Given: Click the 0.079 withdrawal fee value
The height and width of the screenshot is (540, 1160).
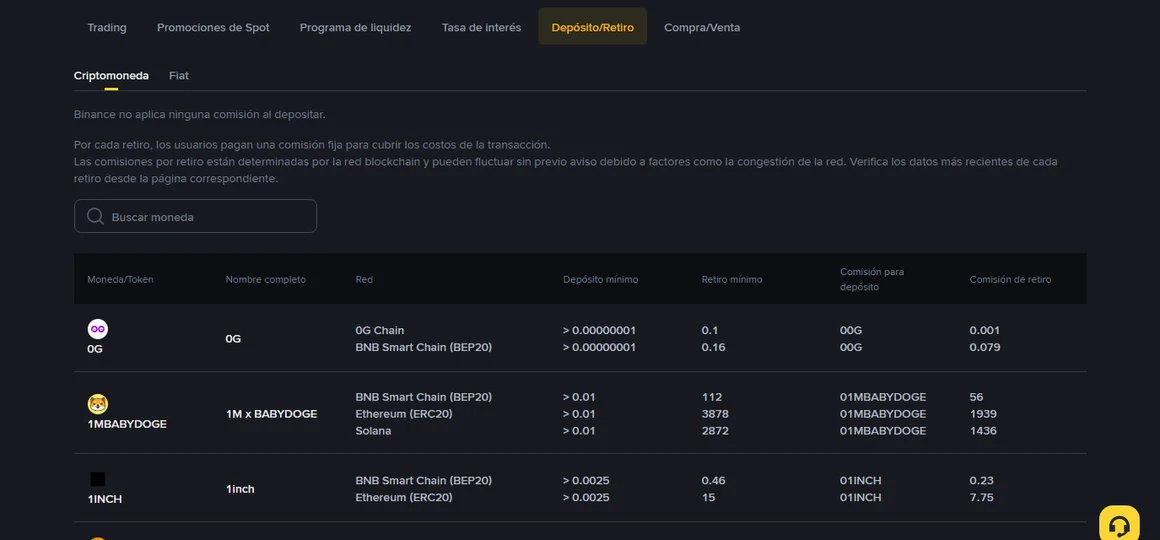Looking at the screenshot, I should coord(985,347).
